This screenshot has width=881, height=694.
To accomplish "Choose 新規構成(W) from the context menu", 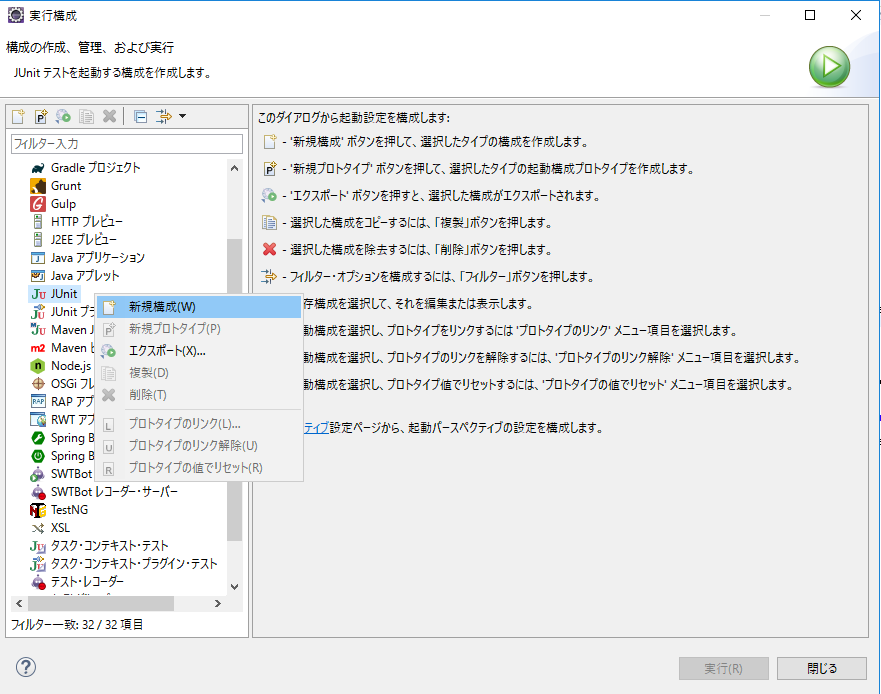I will tap(162, 307).
